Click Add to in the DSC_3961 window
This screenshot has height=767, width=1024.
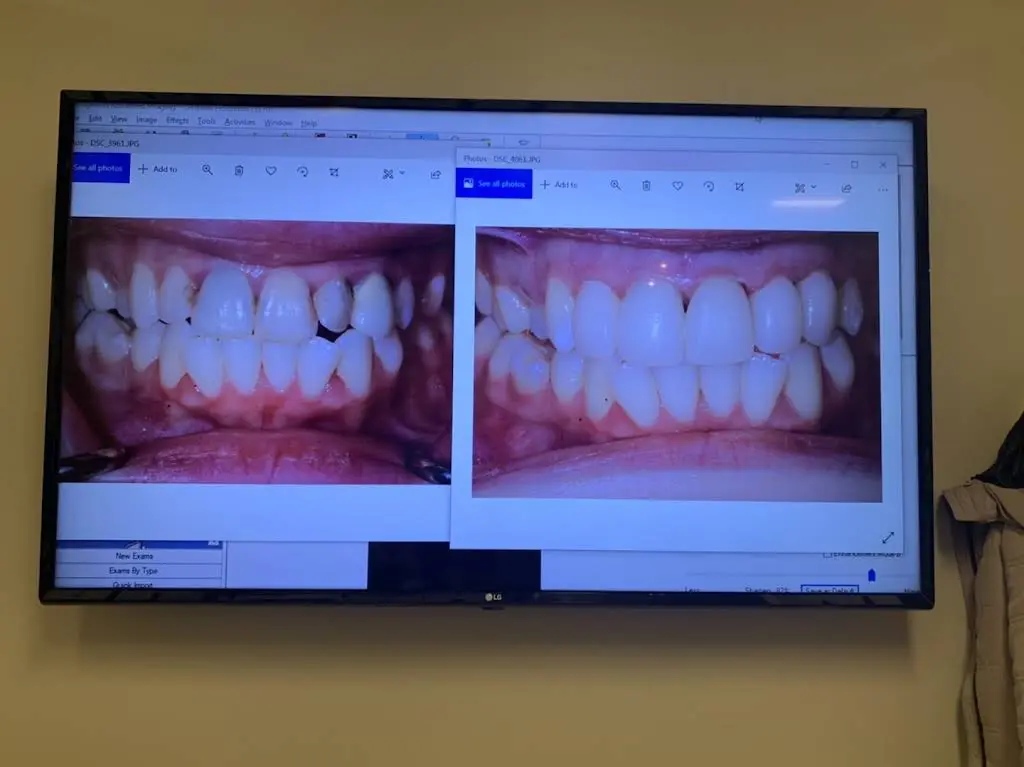pos(158,169)
